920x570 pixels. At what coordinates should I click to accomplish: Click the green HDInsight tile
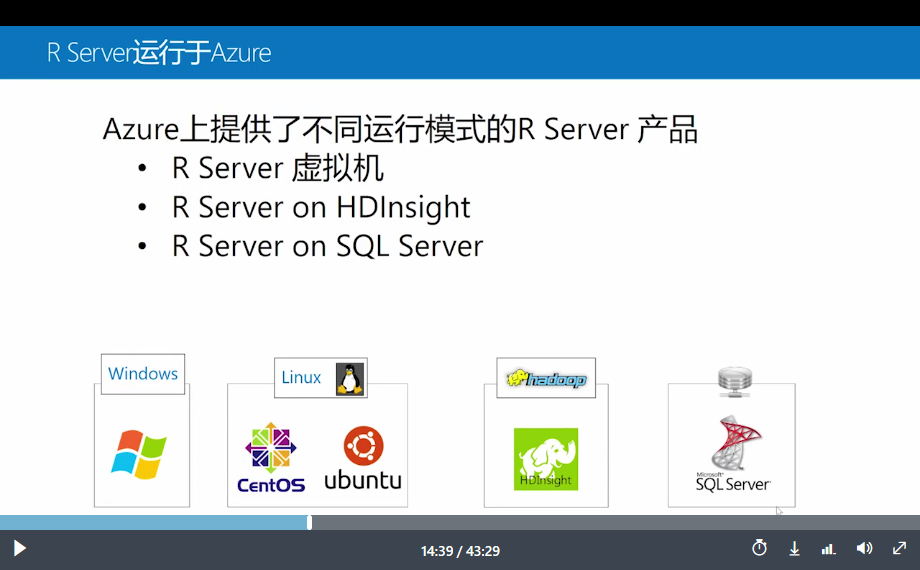click(546, 459)
